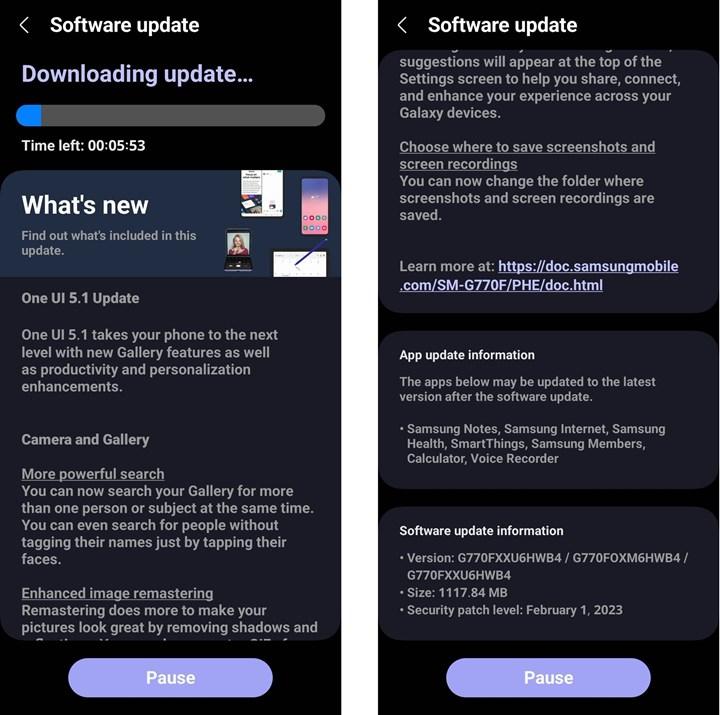Tap the Software update title on left
720x715 pixels.
(x=124, y=25)
